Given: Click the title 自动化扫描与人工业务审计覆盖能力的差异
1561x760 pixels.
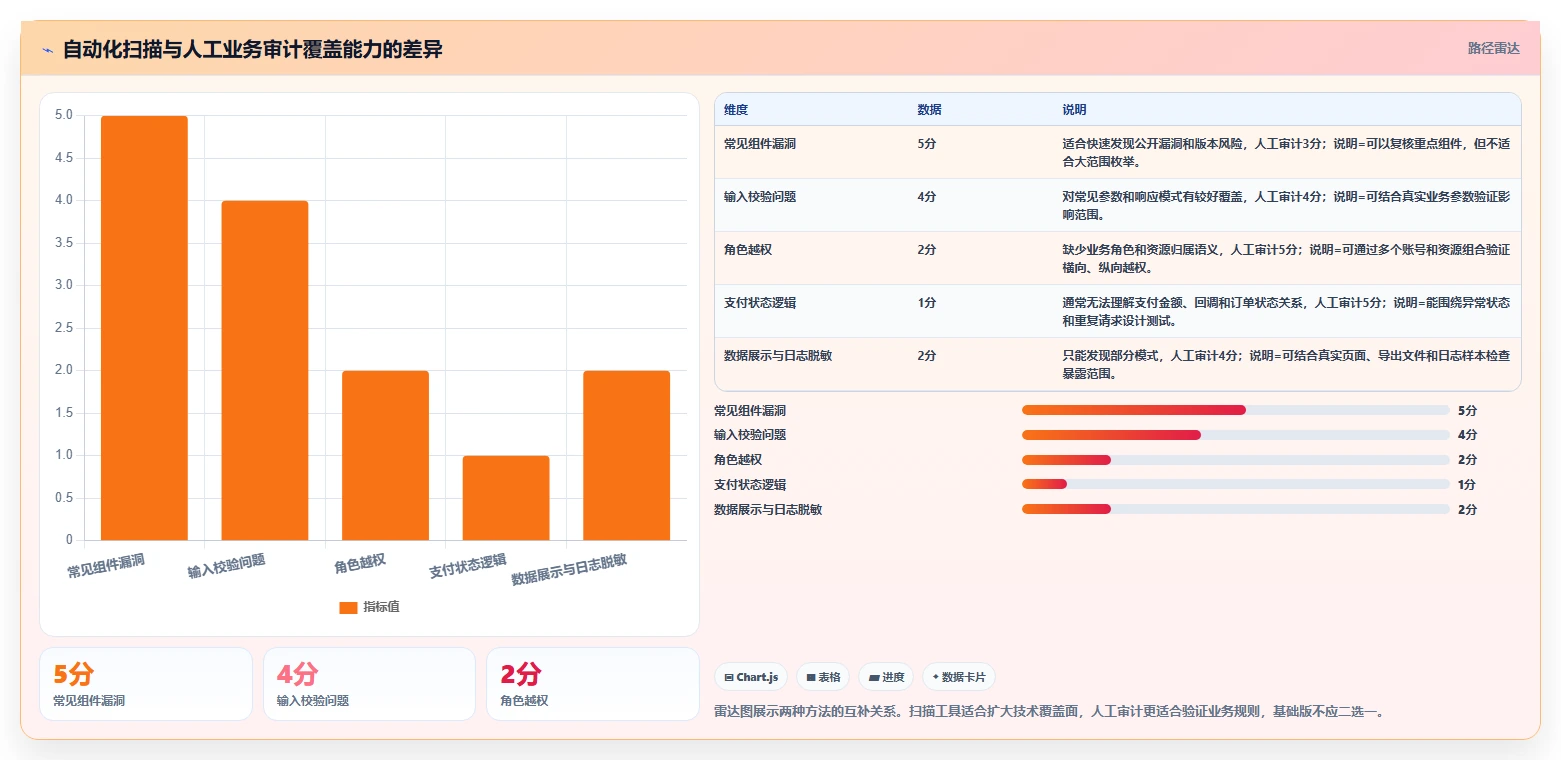Looking at the screenshot, I should [253, 49].
